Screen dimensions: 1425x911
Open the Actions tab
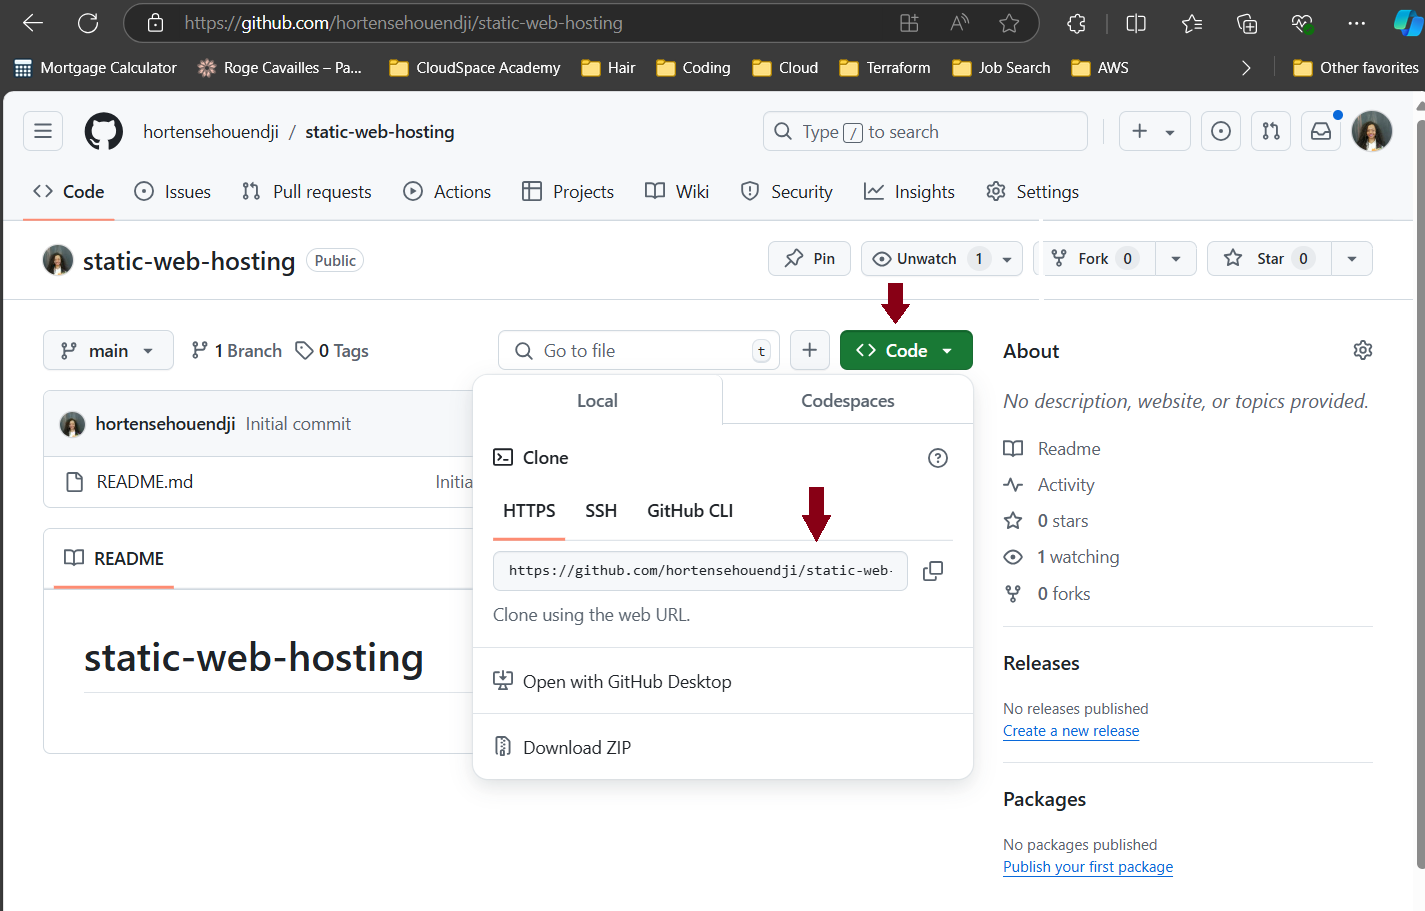[447, 192]
